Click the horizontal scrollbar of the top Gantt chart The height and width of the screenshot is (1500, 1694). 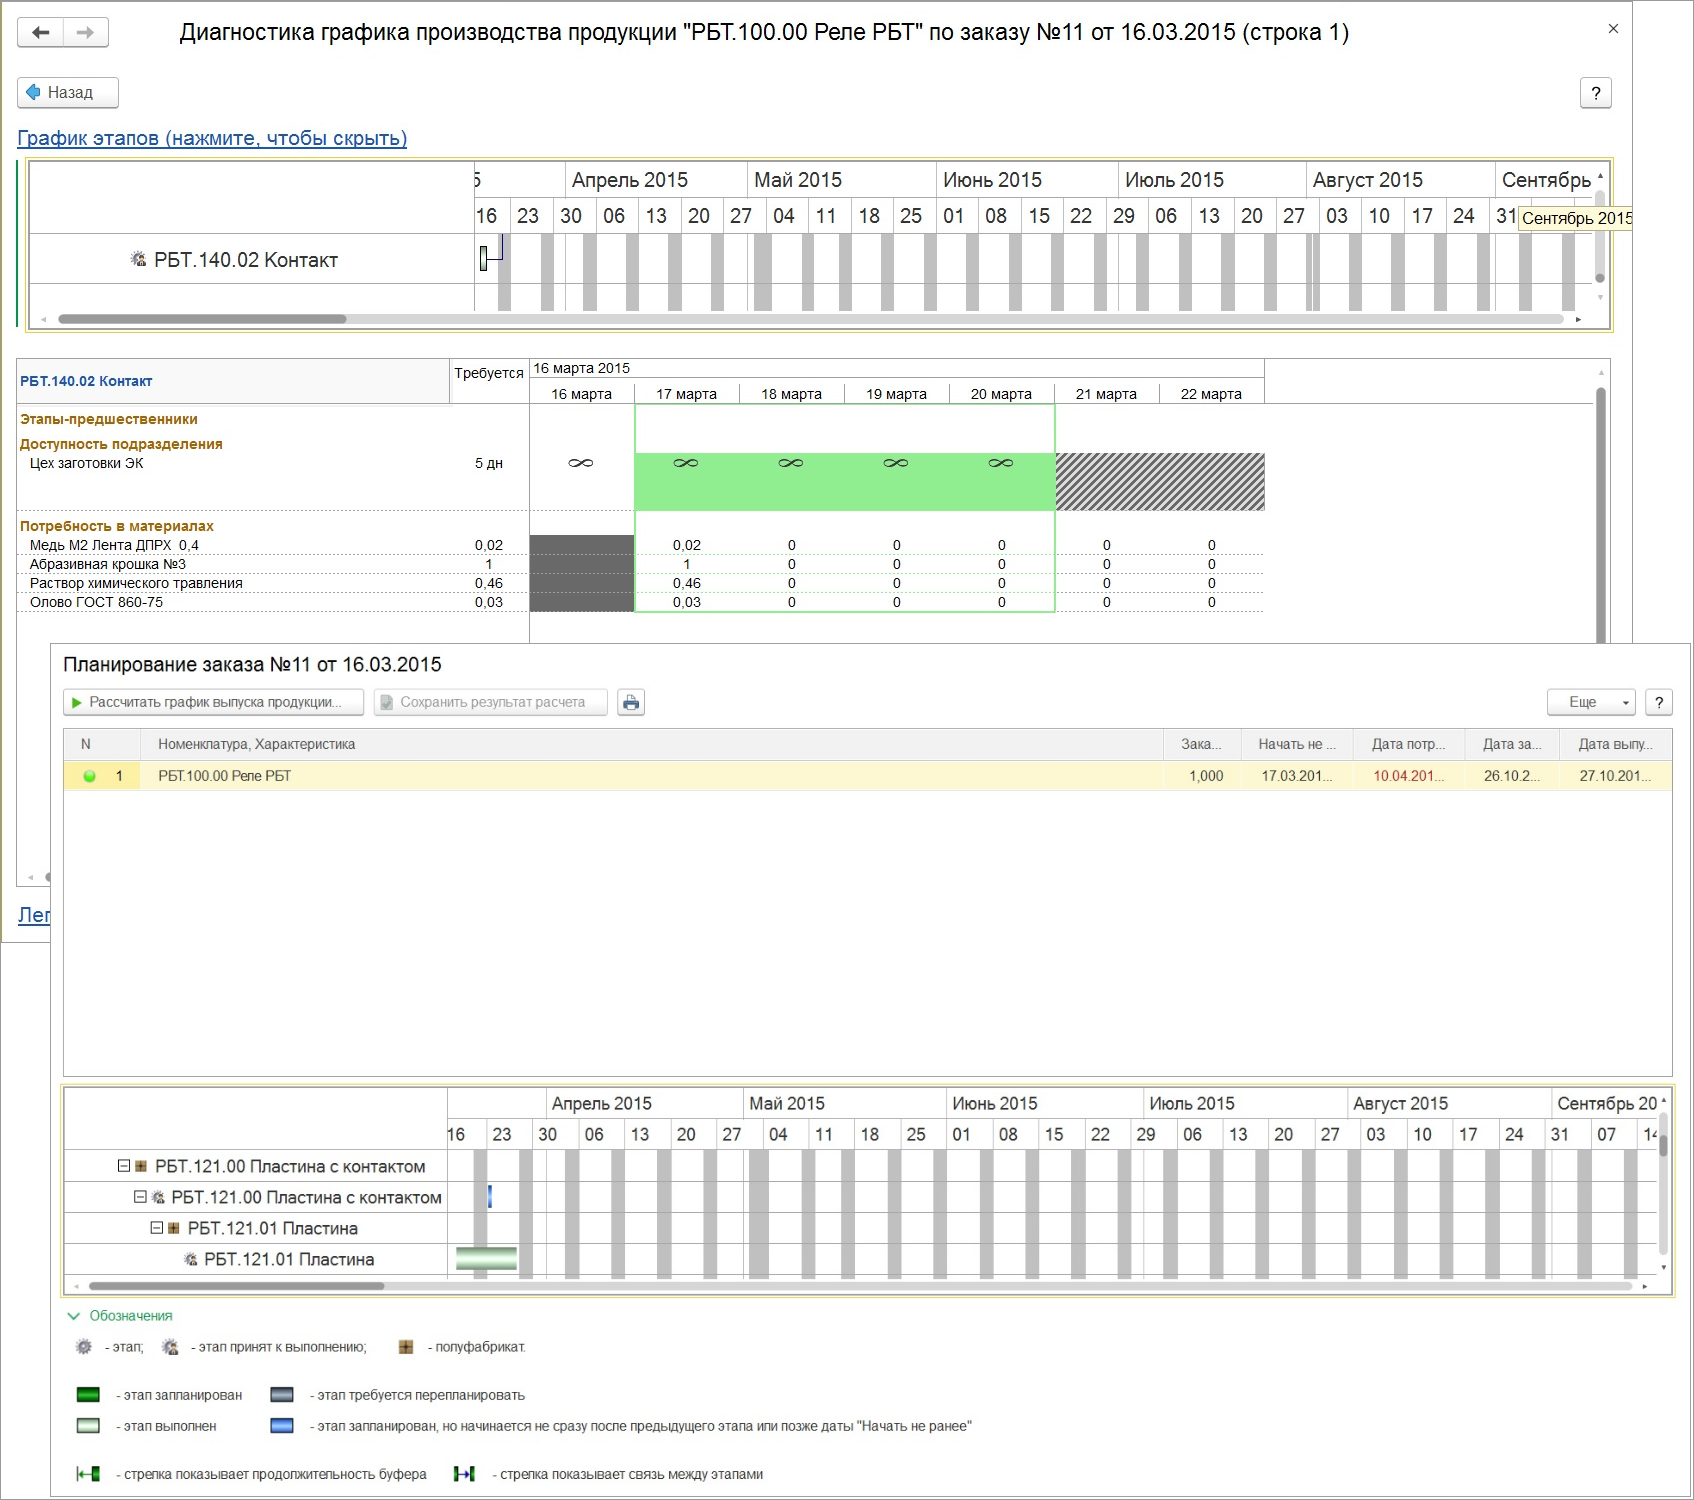click(x=202, y=319)
